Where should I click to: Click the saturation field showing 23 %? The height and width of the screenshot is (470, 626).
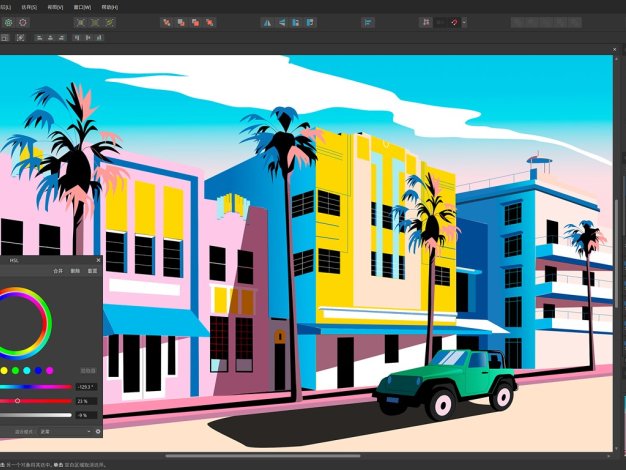tap(86, 401)
